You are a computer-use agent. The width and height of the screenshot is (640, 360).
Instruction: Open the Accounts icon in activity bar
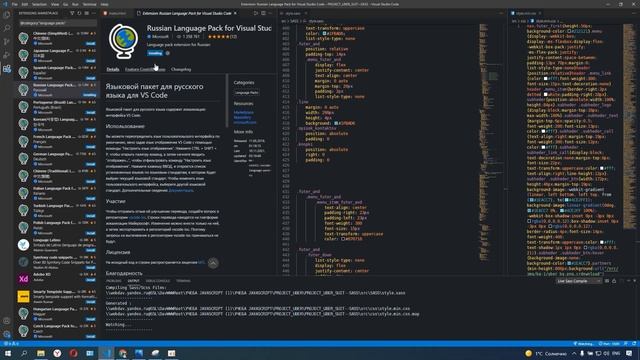tap(7, 321)
